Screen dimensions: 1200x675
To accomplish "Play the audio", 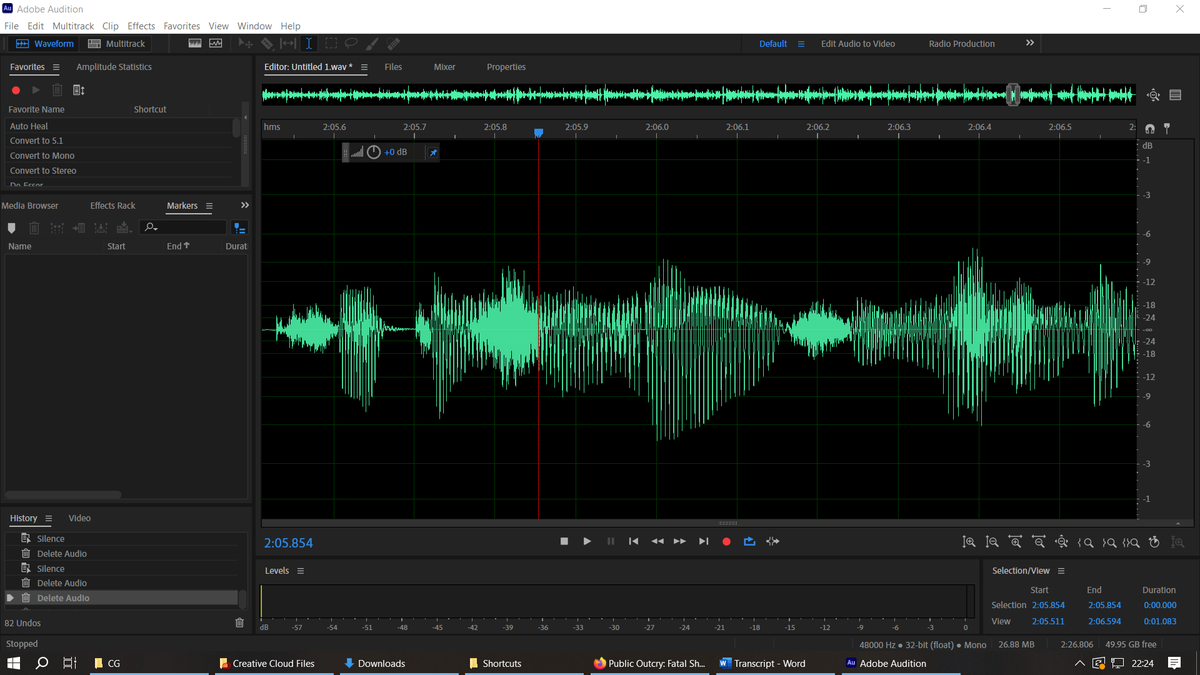I will [x=587, y=541].
